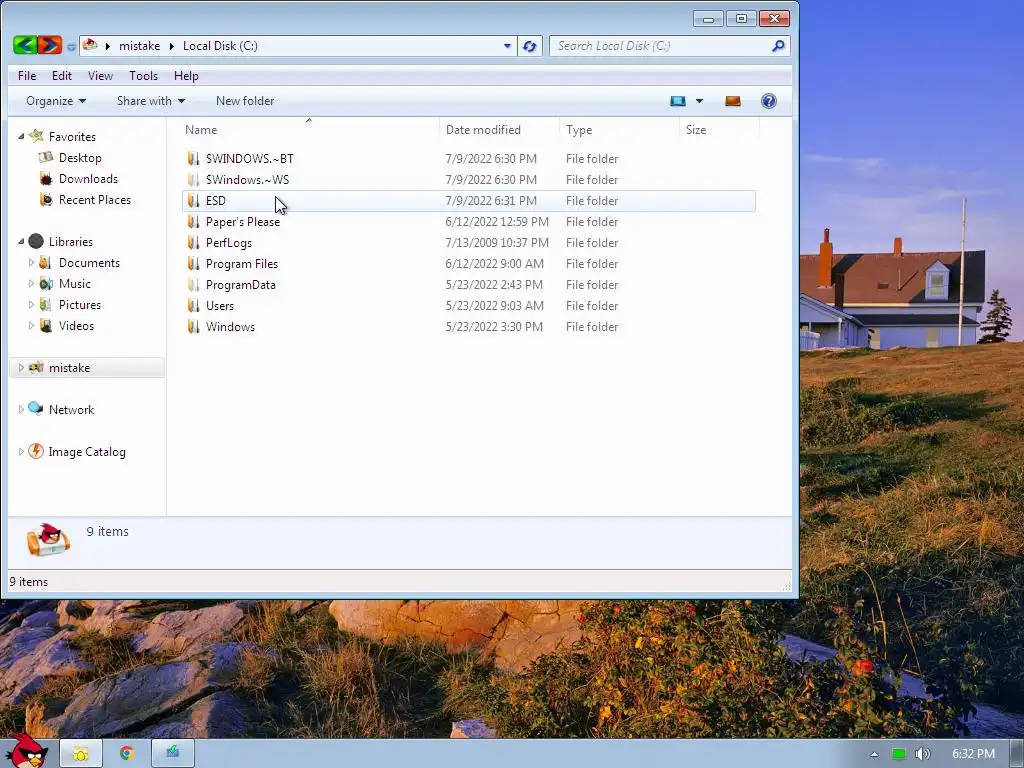Image resolution: width=1024 pixels, height=768 pixels.
Task: Expand the Network node
Action: (21, 409)
